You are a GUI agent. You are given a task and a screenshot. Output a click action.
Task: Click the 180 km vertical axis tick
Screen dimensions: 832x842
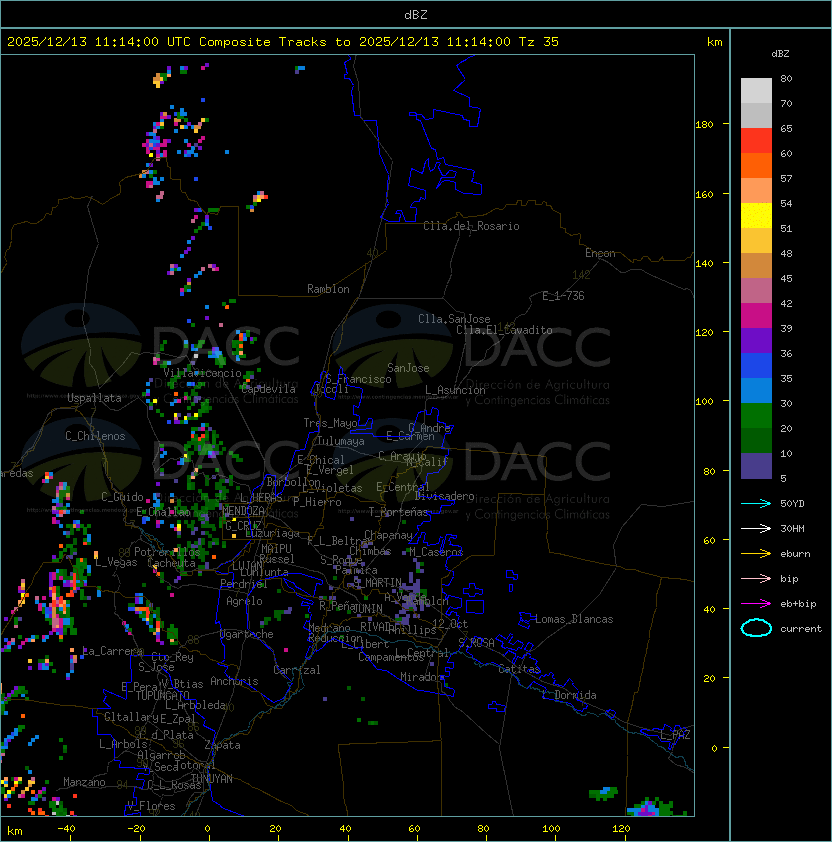[x=704, y=124]
